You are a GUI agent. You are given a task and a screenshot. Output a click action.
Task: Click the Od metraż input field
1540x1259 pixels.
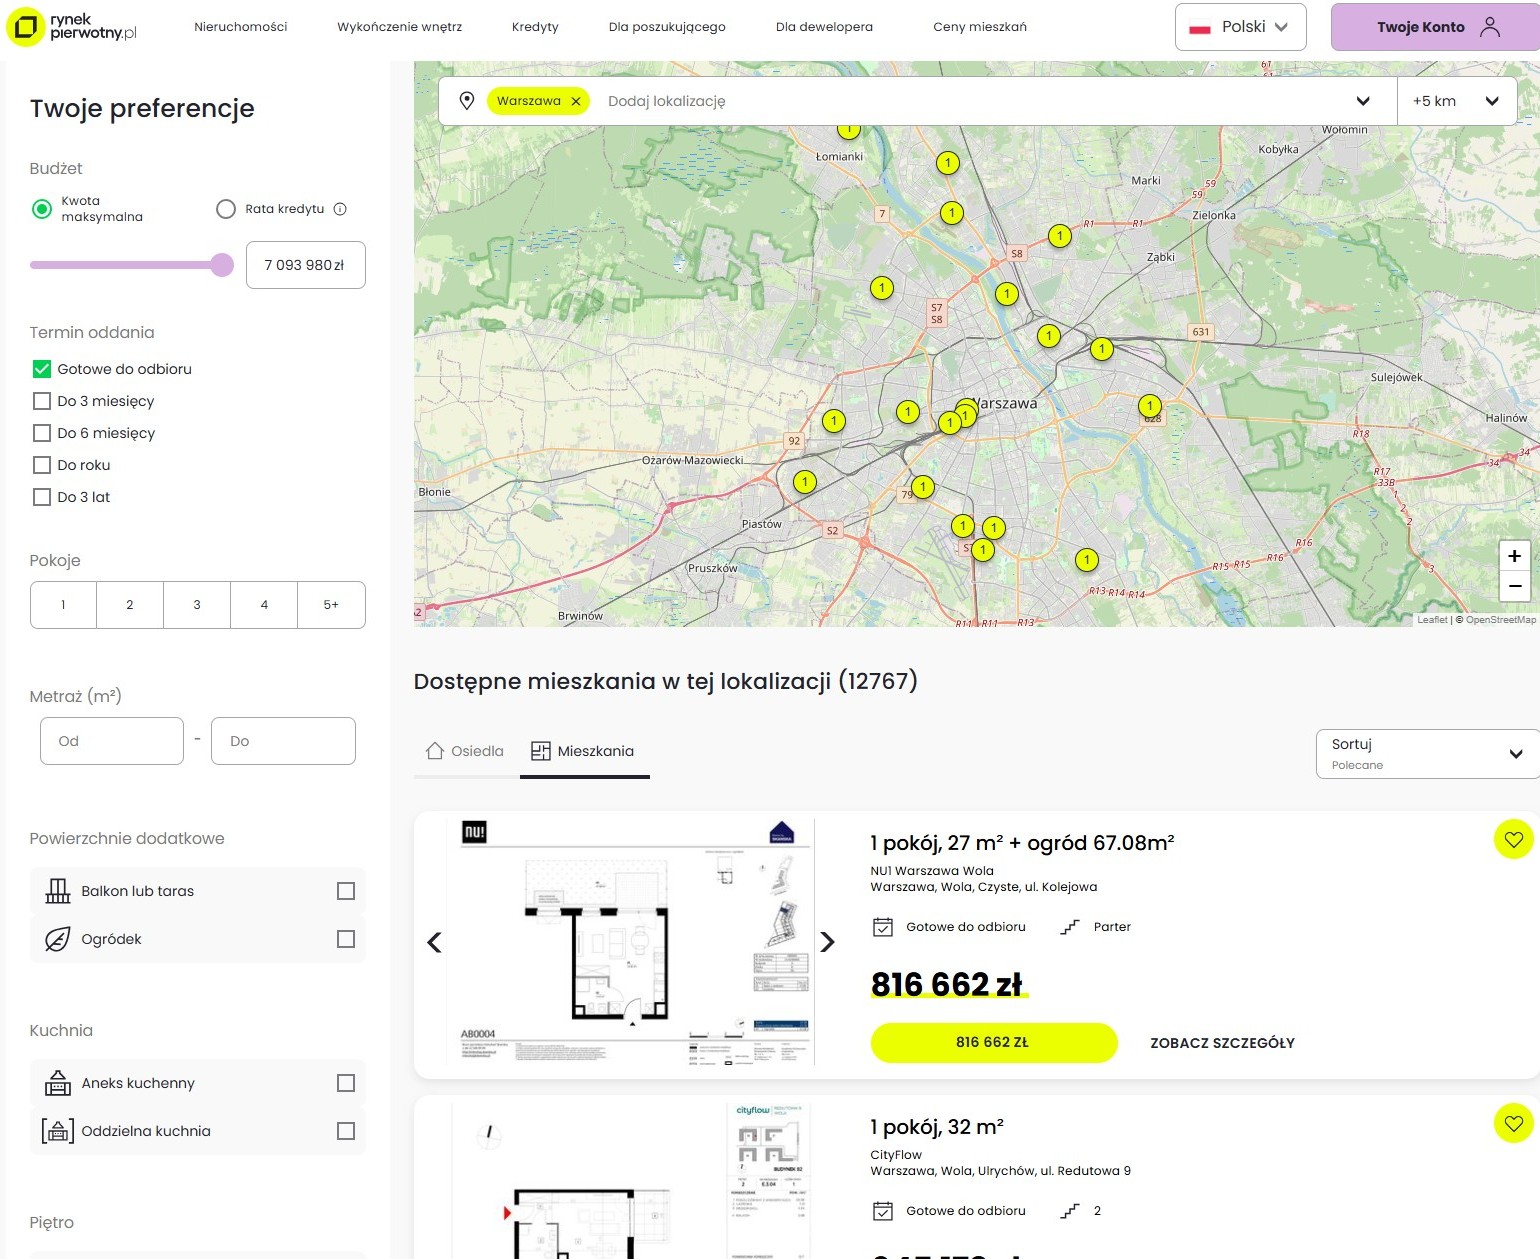click(111, 740)
